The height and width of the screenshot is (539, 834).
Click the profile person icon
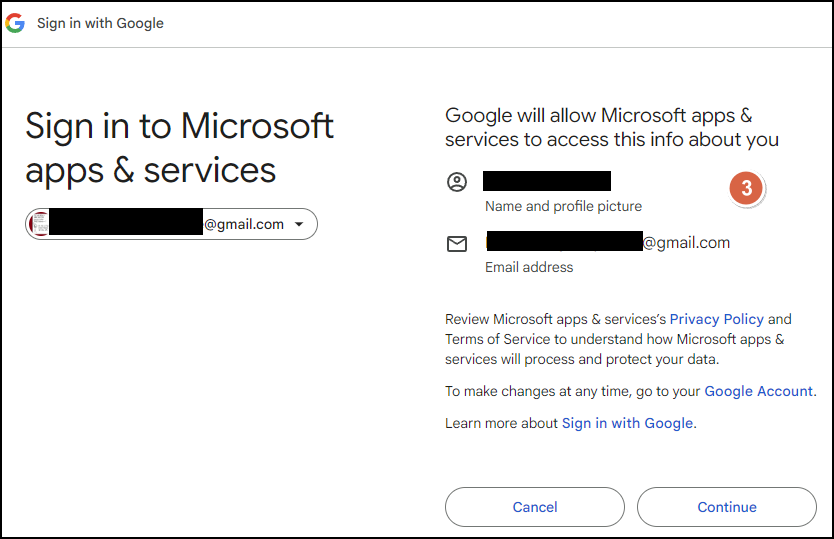point(457,182)
